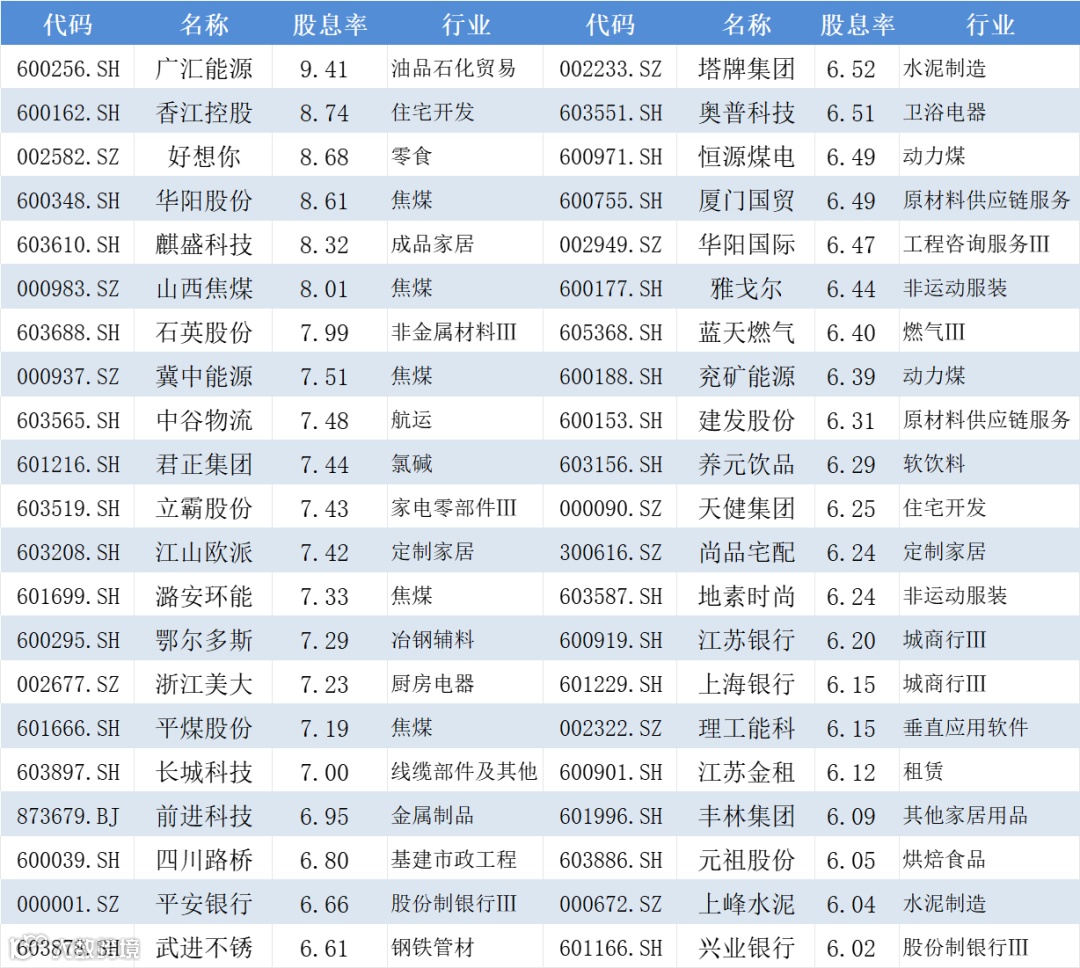Click industry cell 卫浴电器
This screenshot has width=1080, height=968.
(944, 112)
